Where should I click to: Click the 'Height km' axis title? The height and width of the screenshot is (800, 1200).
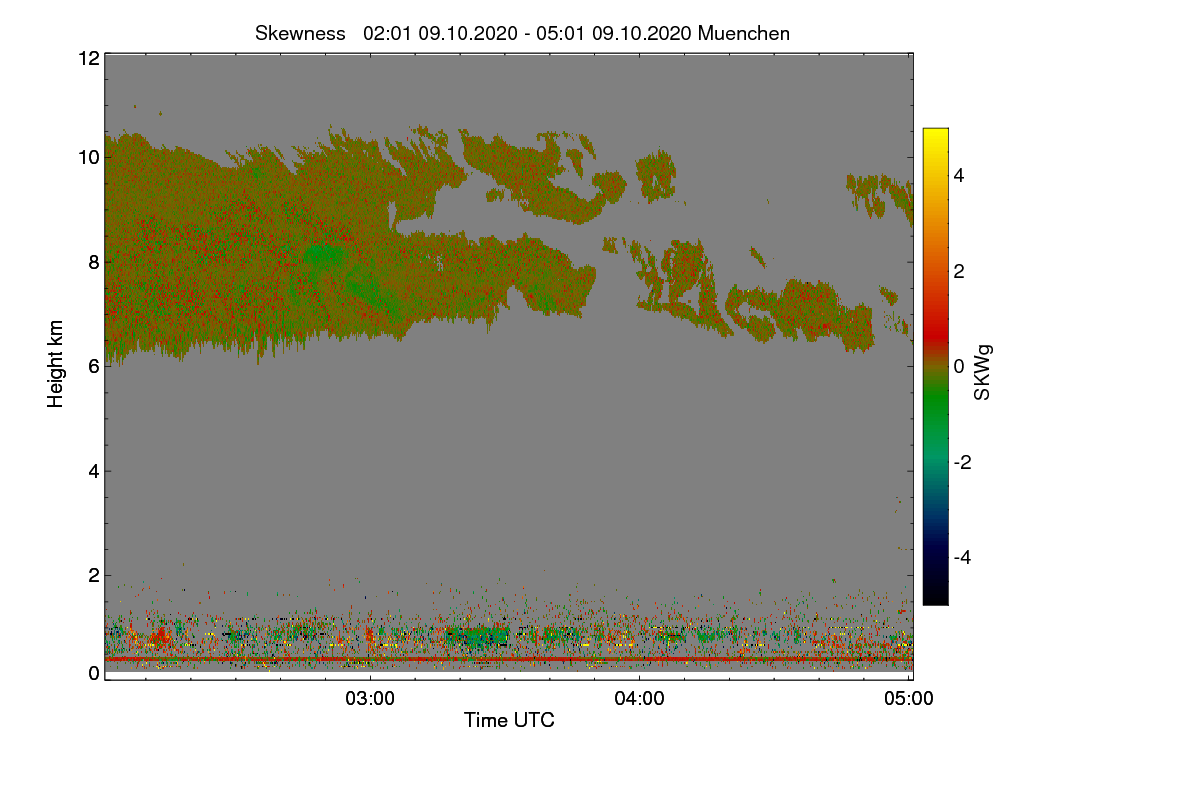click(x=56, y=363)
